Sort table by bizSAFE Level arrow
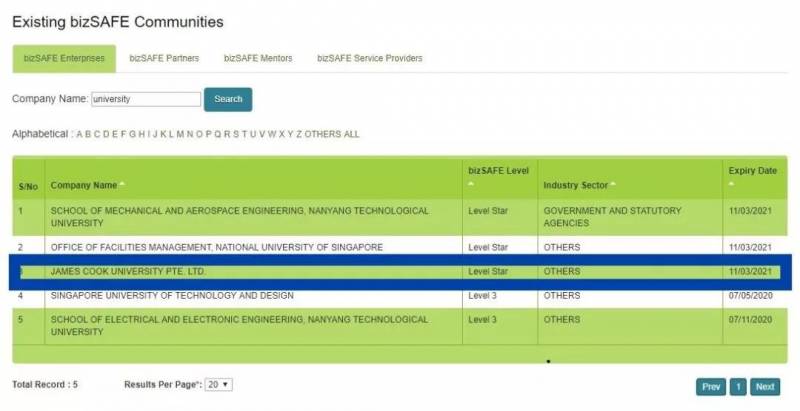800x411 pixels. coord(472,184)
